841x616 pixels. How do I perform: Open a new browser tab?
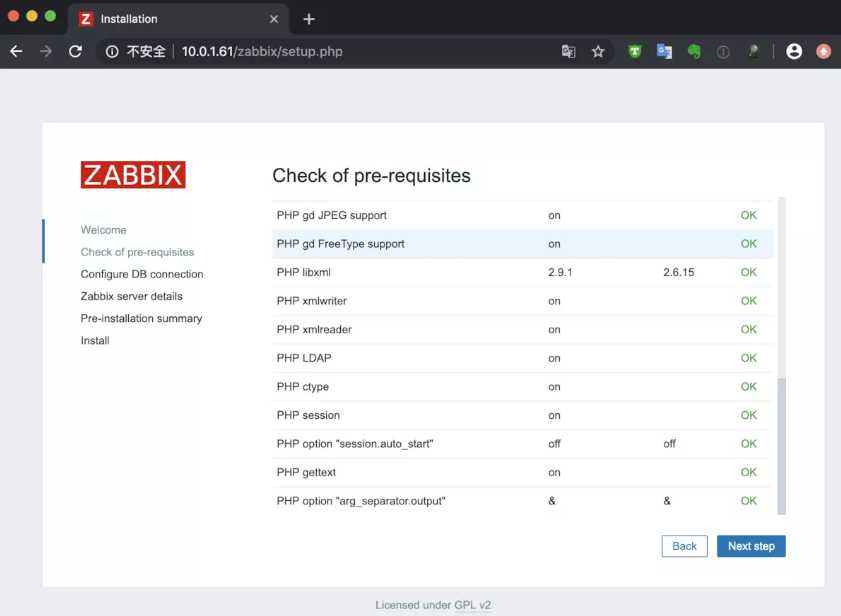click(309, 19)
